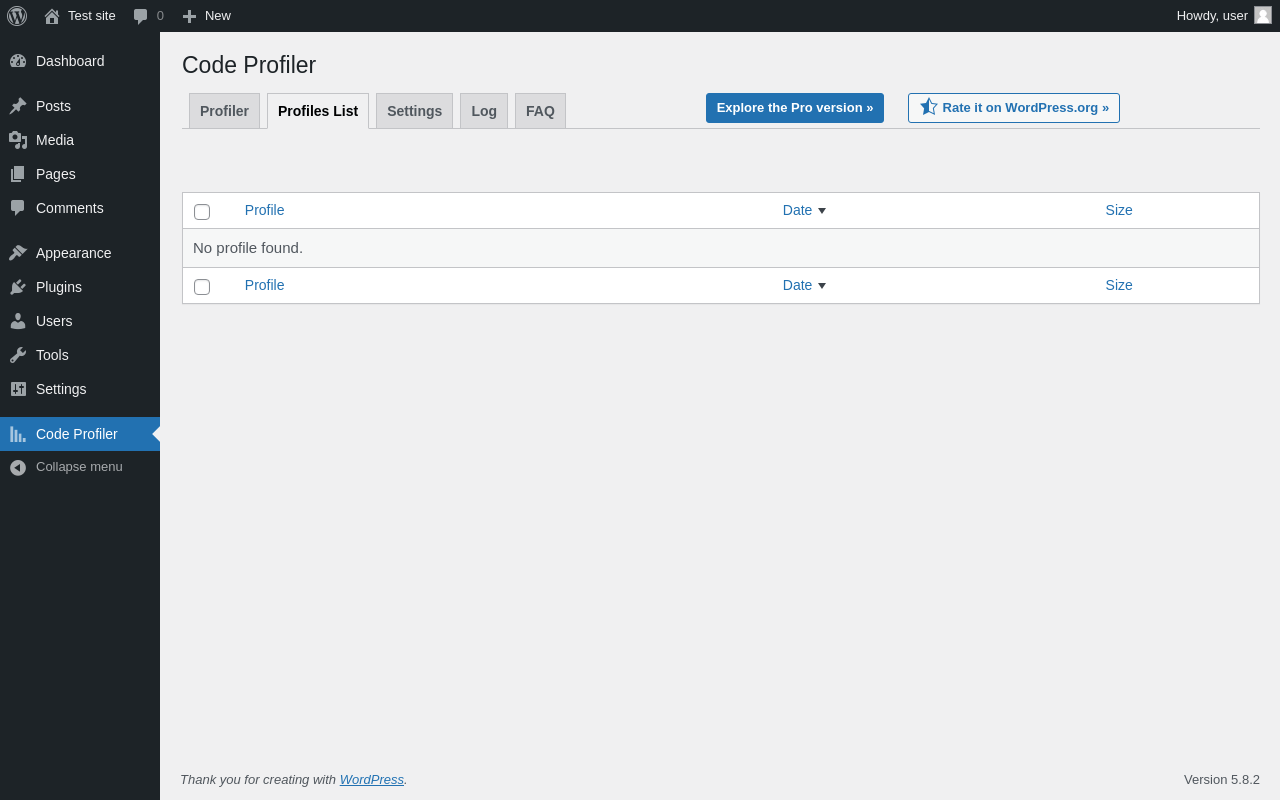Click the Collapse menu arrow icon
1280x800 pixels.
pos(18,467)
